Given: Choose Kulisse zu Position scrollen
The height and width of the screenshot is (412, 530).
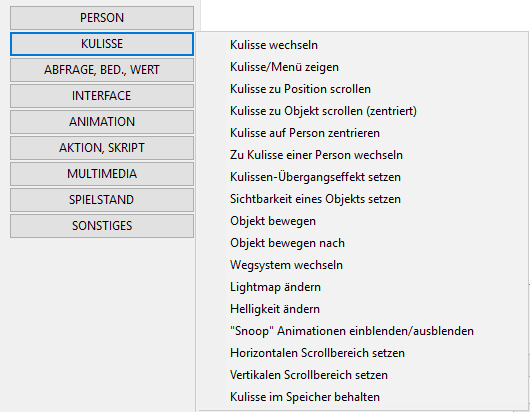Looking at the screenshot, I should [362, 89].
